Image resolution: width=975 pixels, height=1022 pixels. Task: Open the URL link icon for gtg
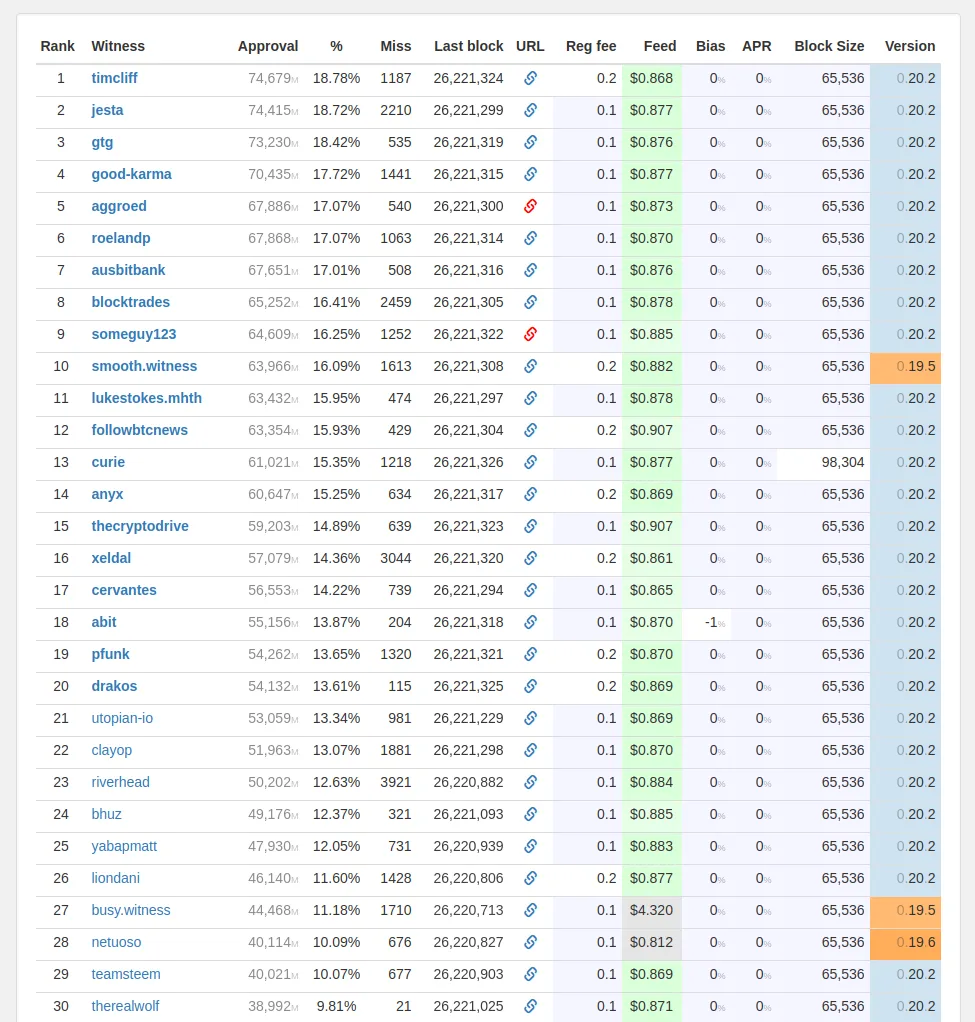click(531, 142)
